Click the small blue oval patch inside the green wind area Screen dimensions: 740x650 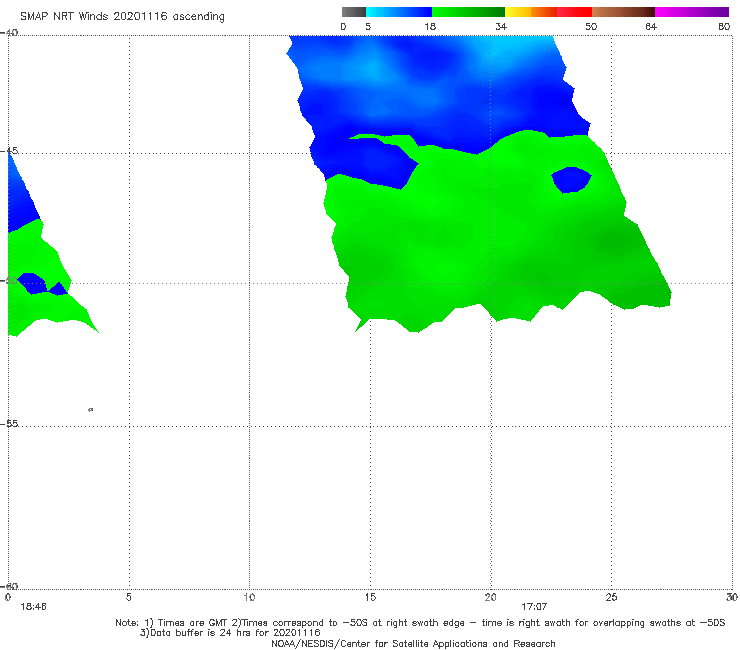pyautogui.click(x=572, y=180)
